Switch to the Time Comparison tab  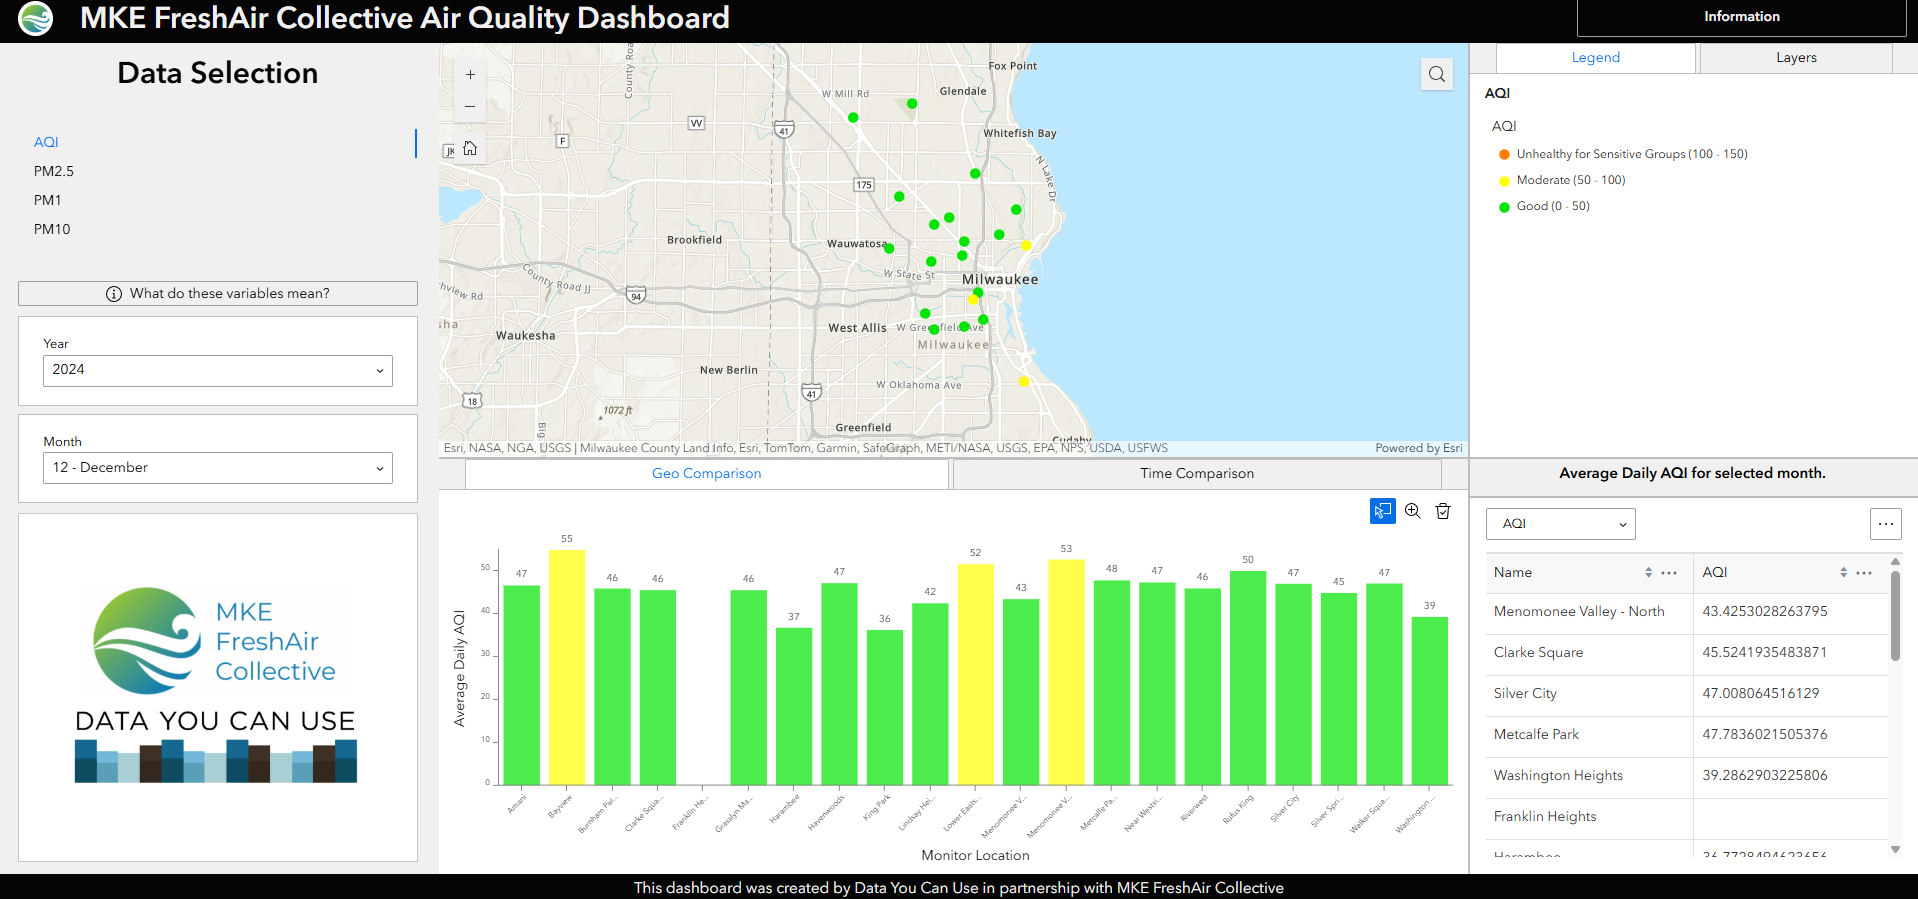pos(1196,474)
